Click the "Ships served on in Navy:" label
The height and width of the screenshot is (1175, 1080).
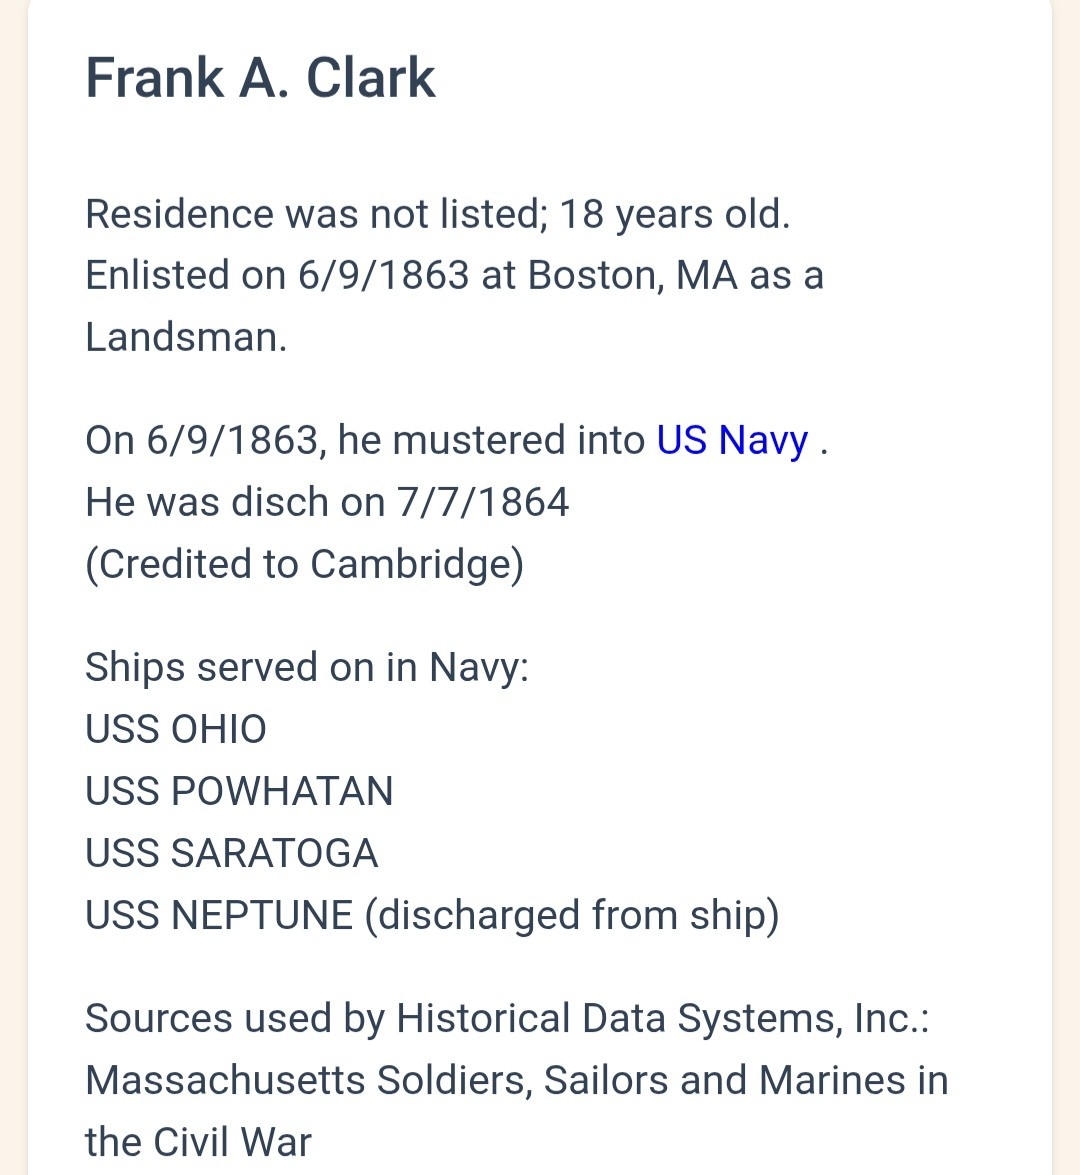(x=306, y=667)
